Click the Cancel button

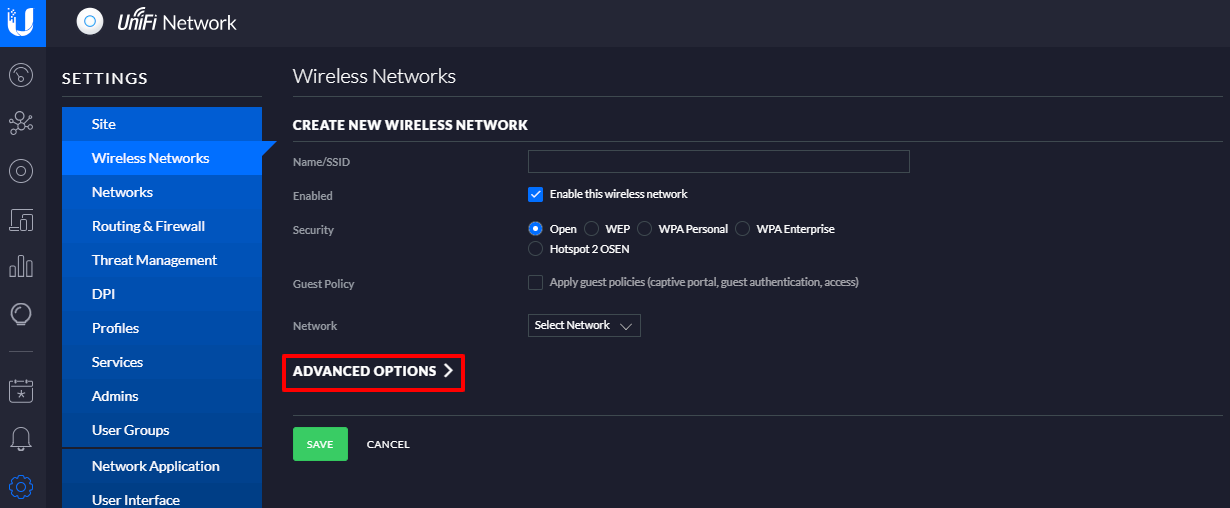388,444
